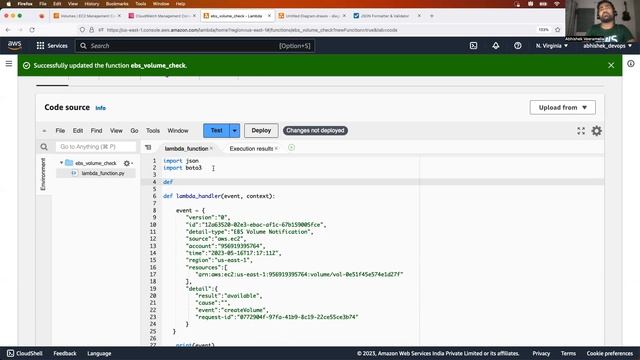Toggle editor fullscreen mode icon
Viewport: 640px width, 360px height.
coord(581,131)
